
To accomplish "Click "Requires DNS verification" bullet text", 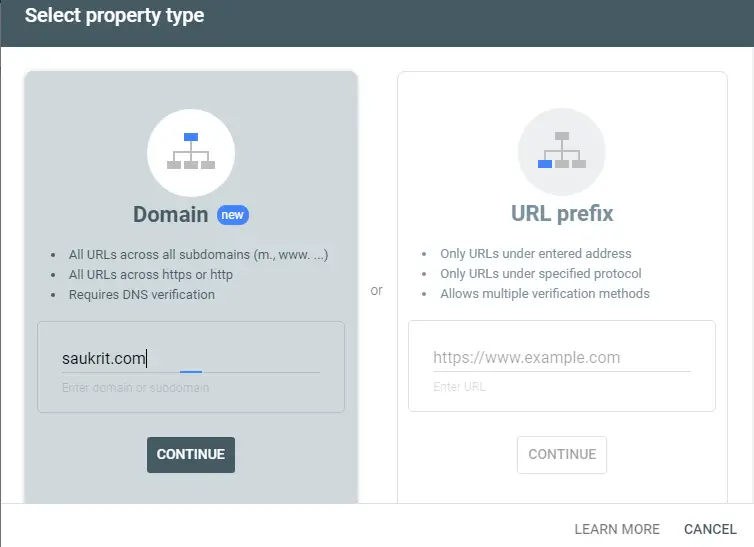I will click(142, 295).
